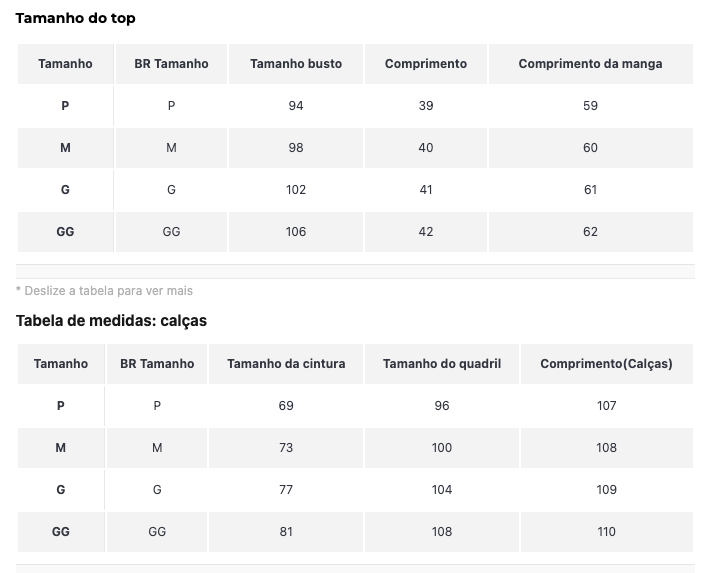Click the Tamanho do quadril column header
Screen dimensions: 703x573
(442, 364)
